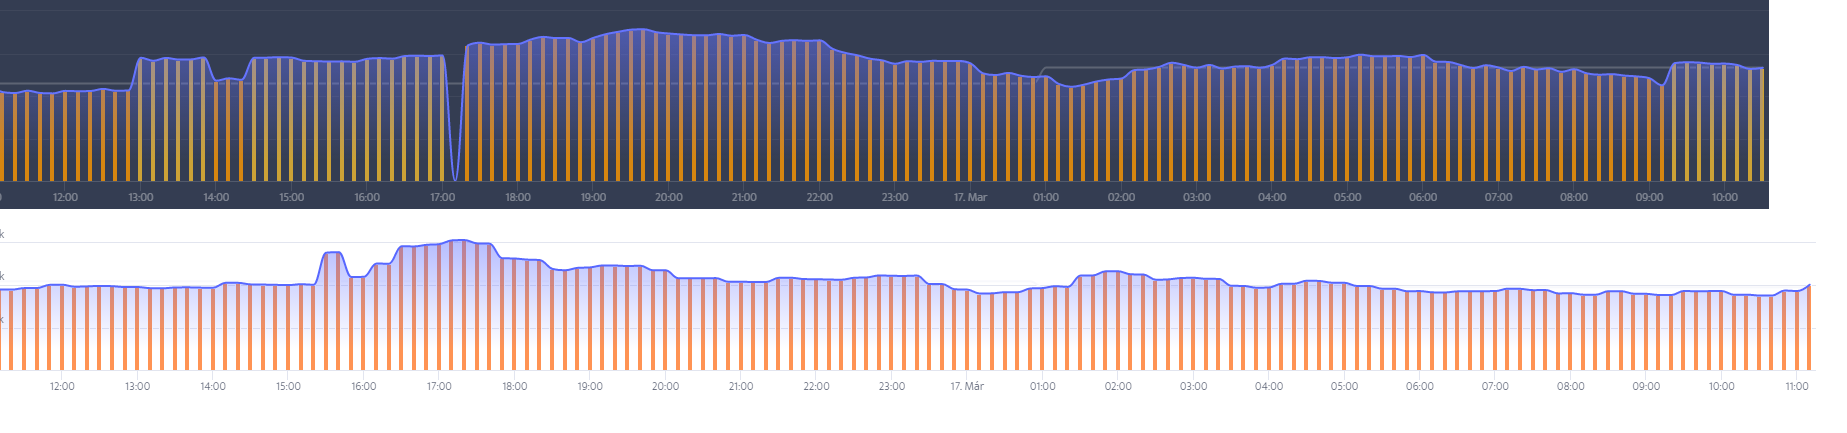Click the '17. Mar' date label on dark chart
This screenshot has height=433, width=1847.
coord(970,197)
